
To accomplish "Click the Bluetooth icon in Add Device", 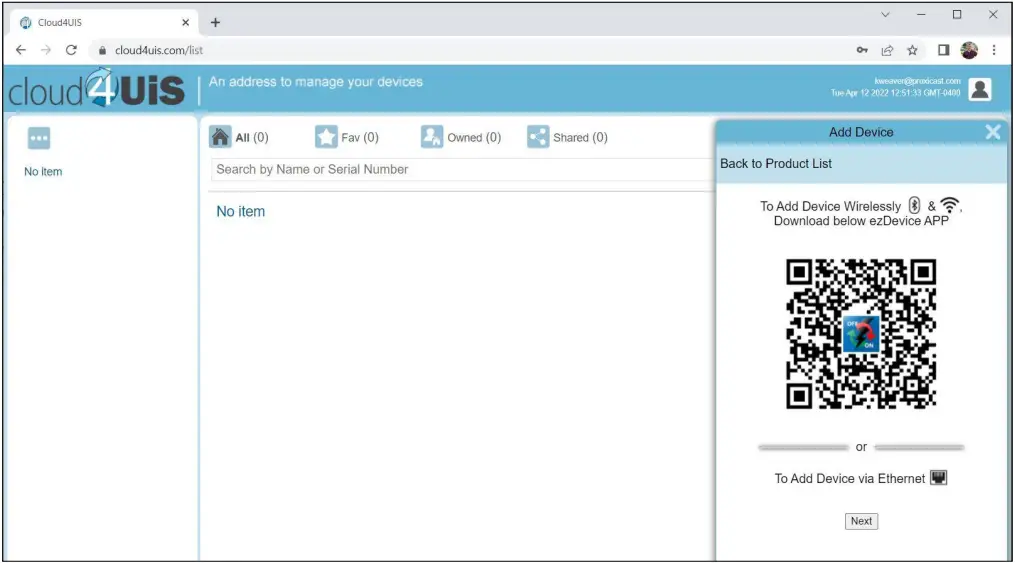I will pyautogui.click(x=914, y=205).
